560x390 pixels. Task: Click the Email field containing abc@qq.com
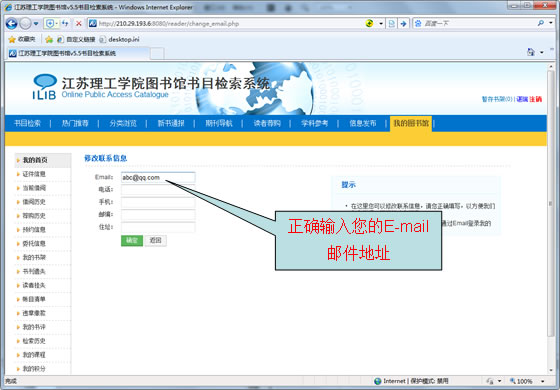click(158, 177)
